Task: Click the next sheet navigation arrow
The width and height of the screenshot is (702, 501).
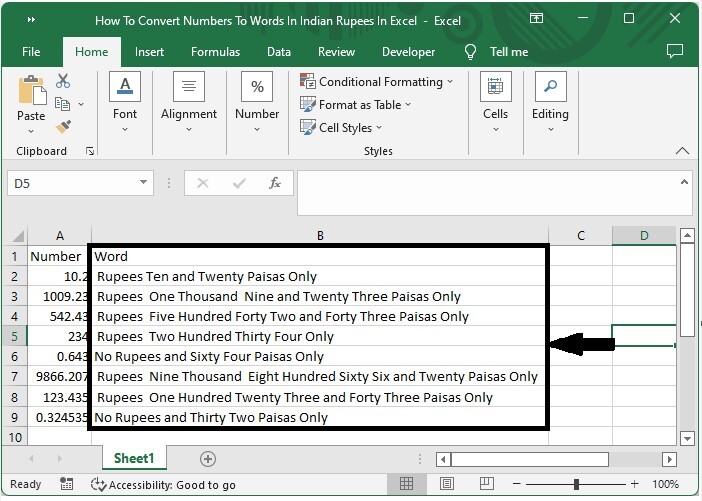Action: (x=60, y=458)
